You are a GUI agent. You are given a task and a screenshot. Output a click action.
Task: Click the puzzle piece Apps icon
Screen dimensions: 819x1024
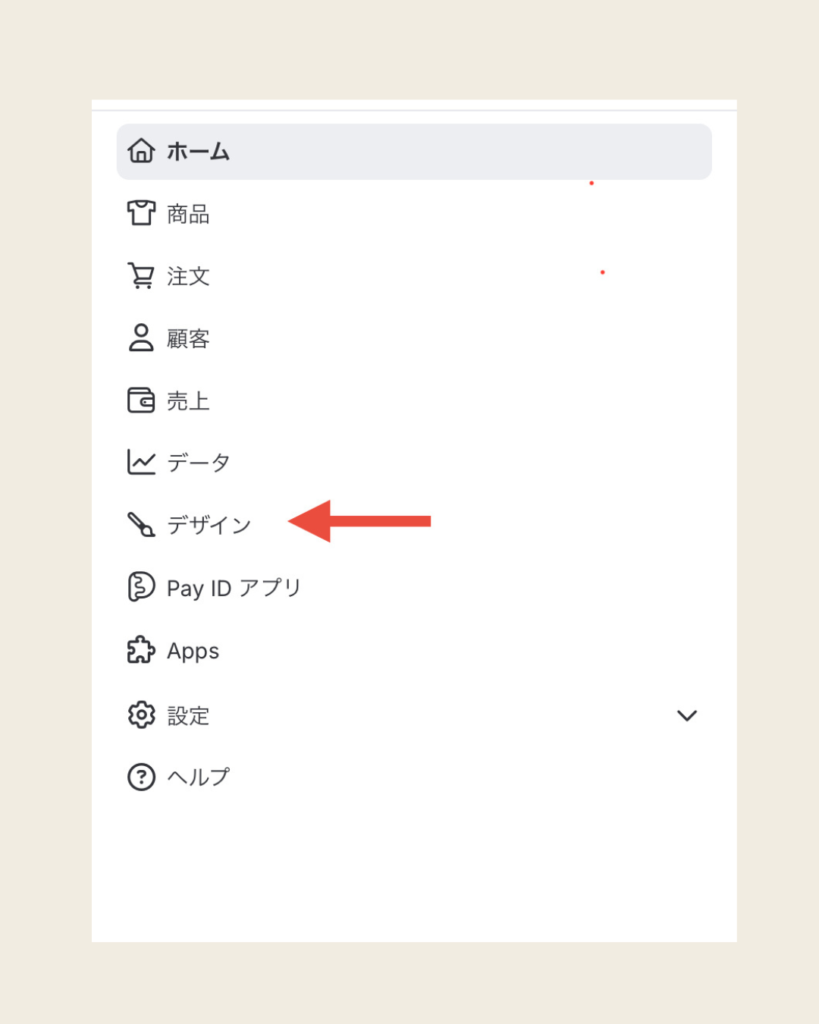click(x=141, y=651)
